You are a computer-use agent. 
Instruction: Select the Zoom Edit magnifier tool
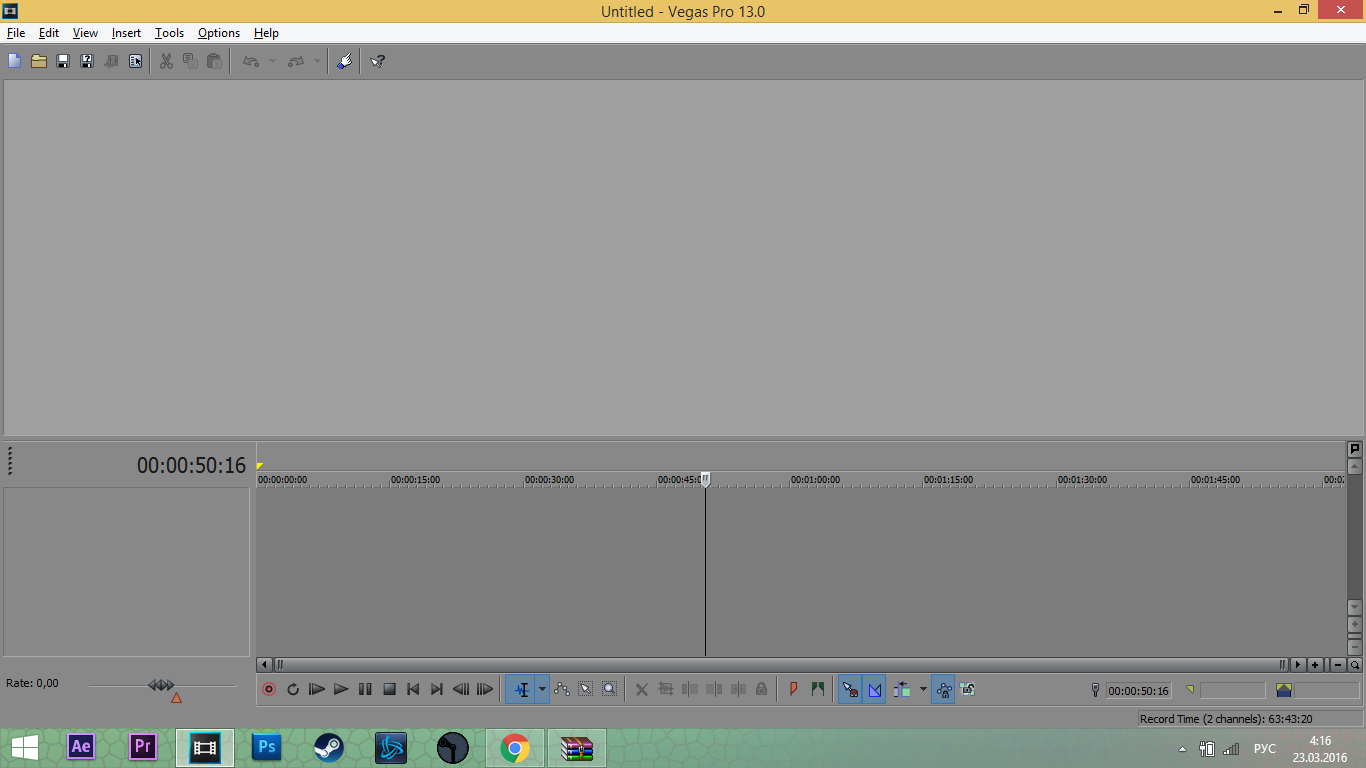click(x=610, y=689)
